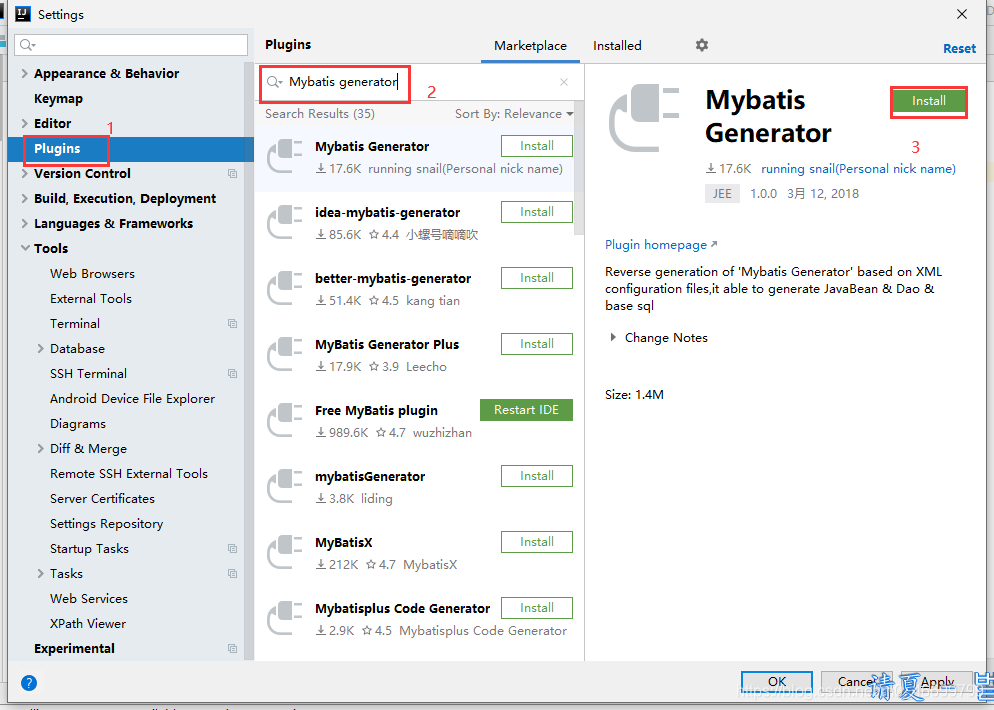Click the idea-mybatis-generator plugin icon
This screenshot has height=710, width=994.
point(285,222)
